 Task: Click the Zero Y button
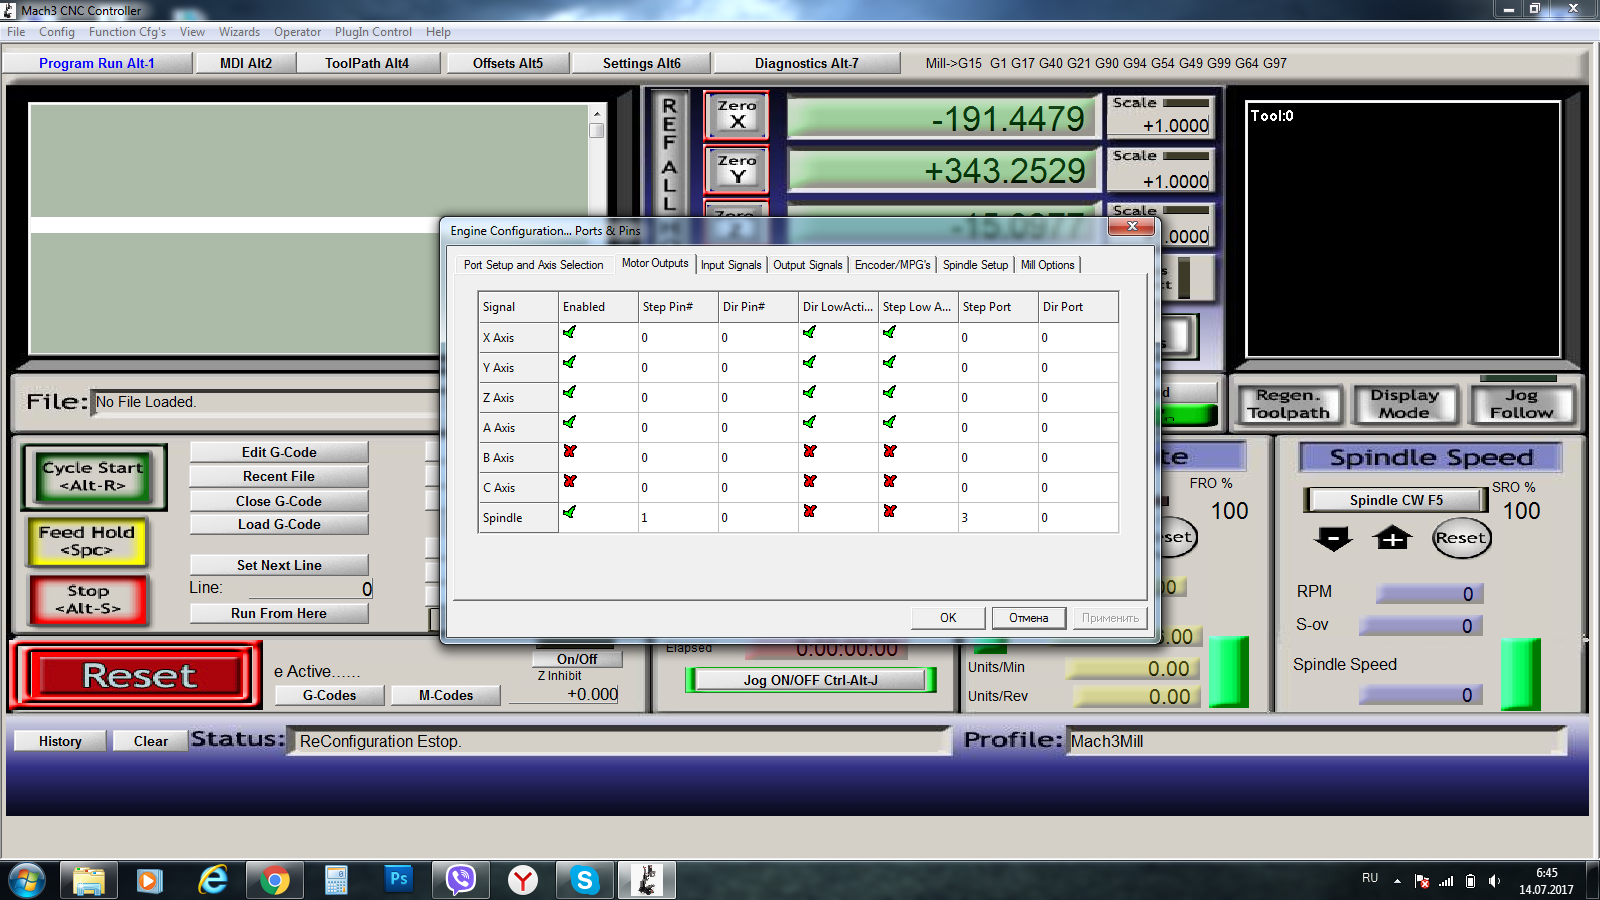pos(737,169)
